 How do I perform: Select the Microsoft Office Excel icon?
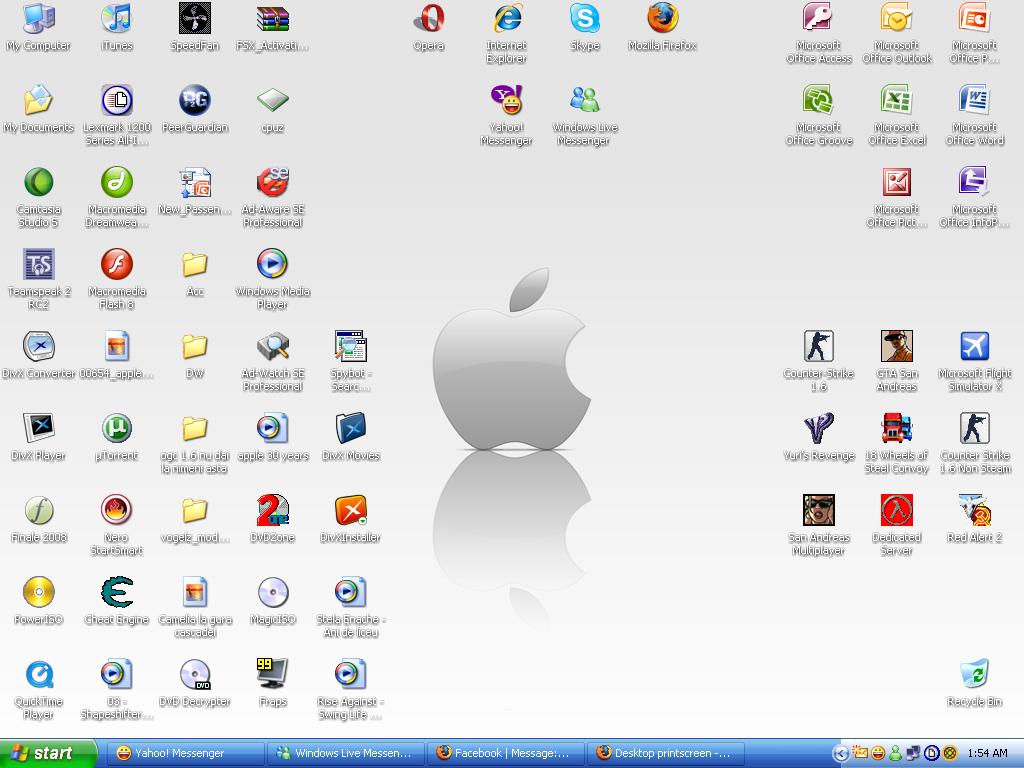896,101
